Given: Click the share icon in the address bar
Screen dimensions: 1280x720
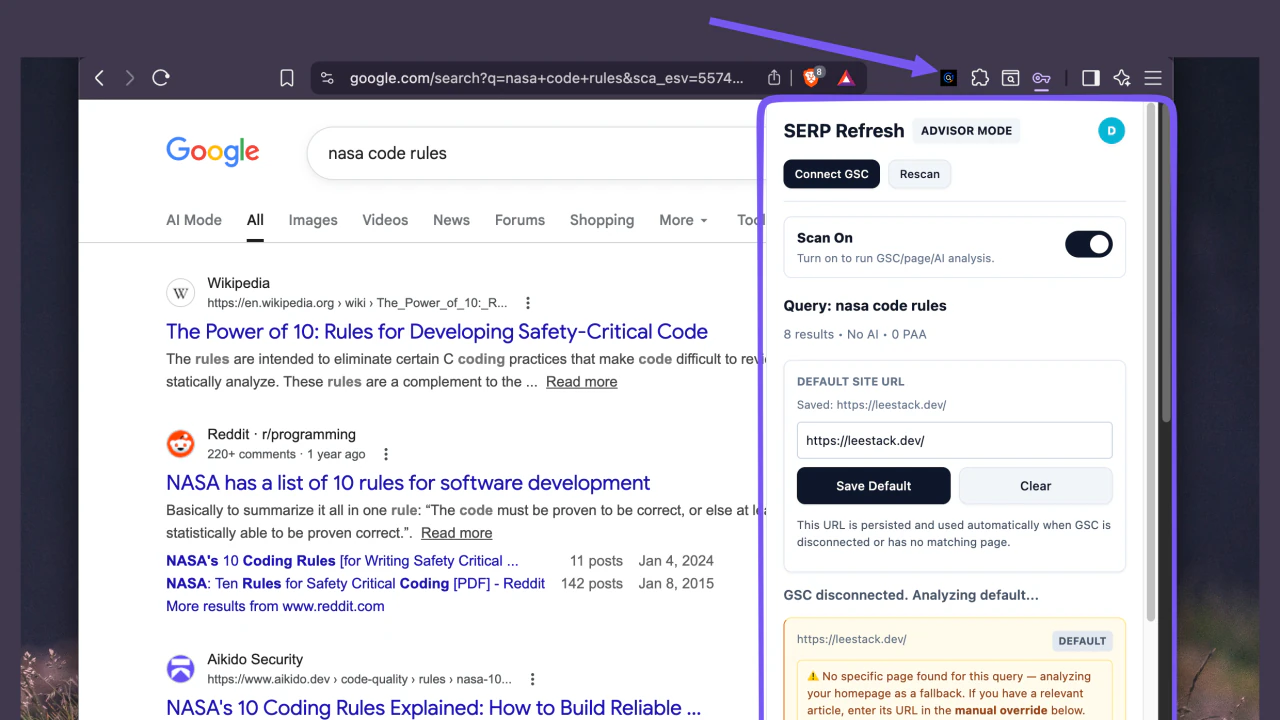Looking at the screenshot, I should pyautogui.click(x=774, y=78).
